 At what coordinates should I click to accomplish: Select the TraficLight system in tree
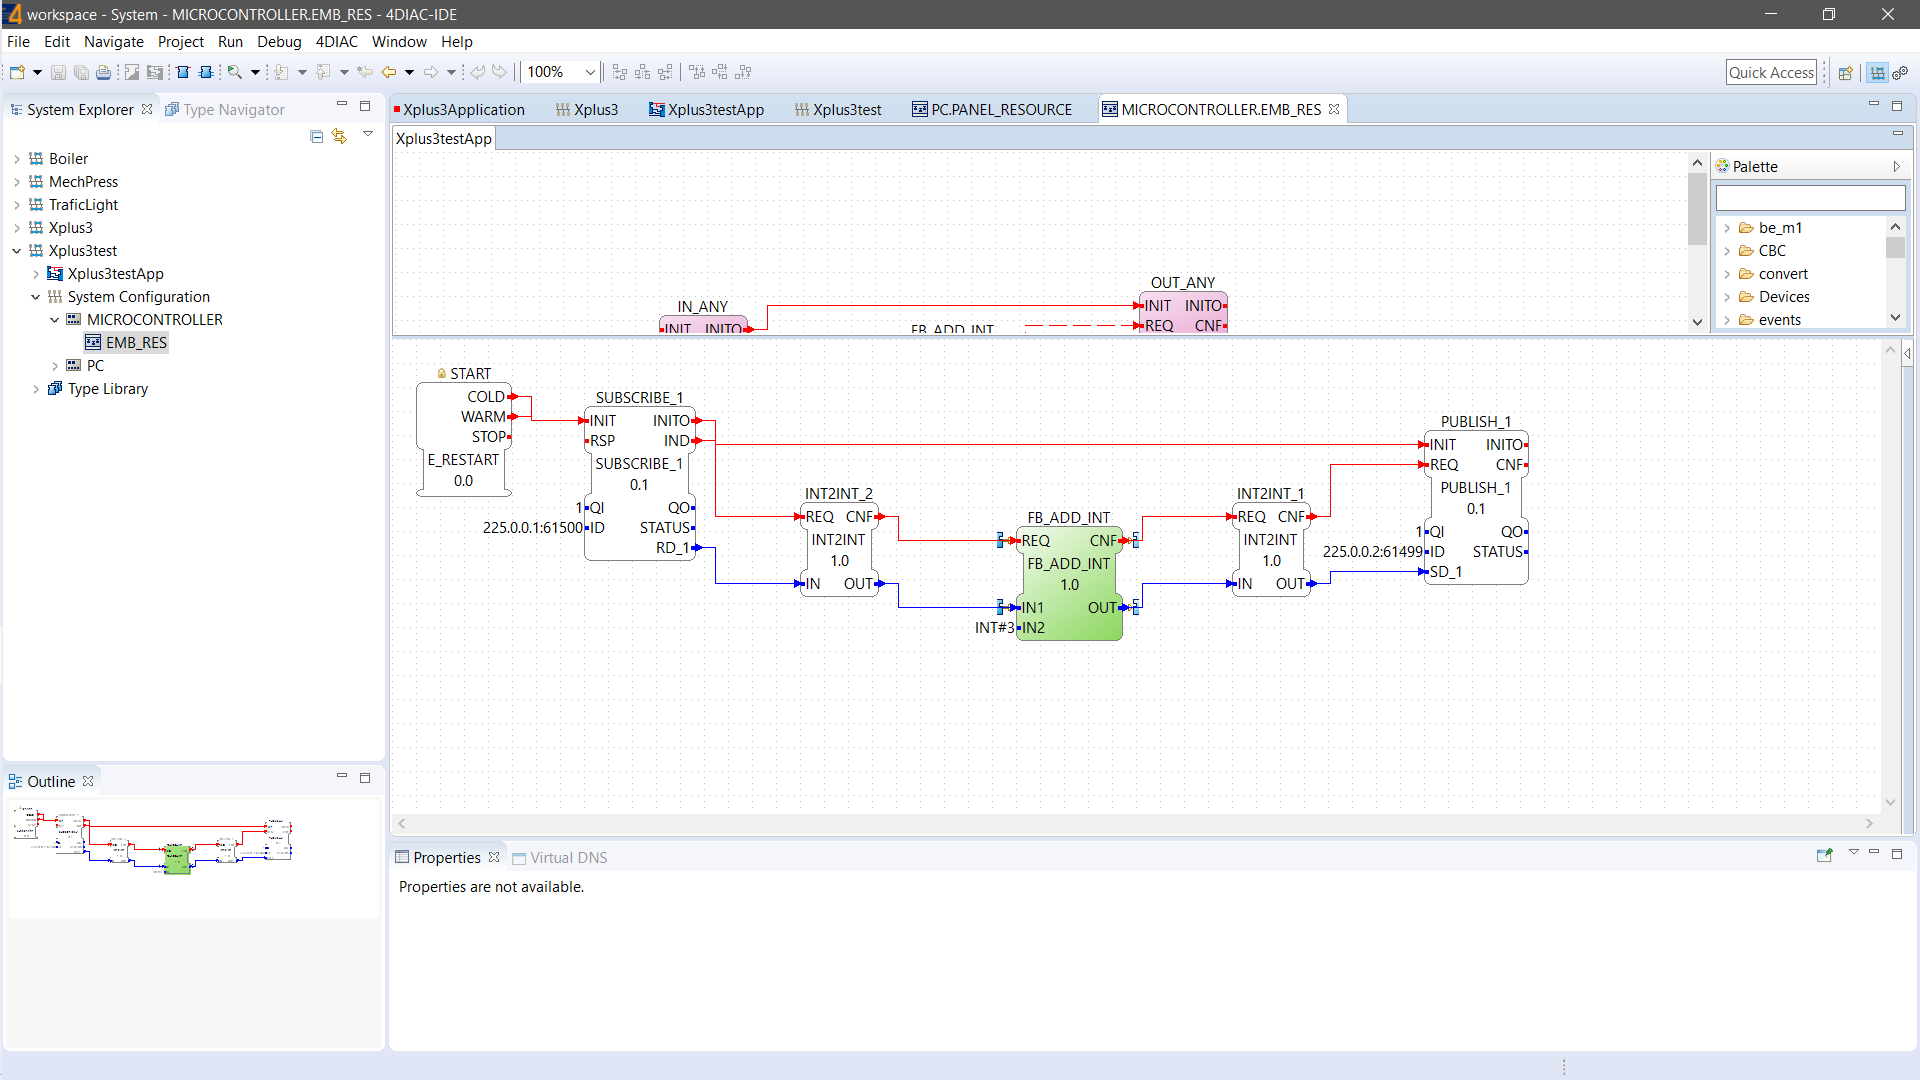coord(83,205)
